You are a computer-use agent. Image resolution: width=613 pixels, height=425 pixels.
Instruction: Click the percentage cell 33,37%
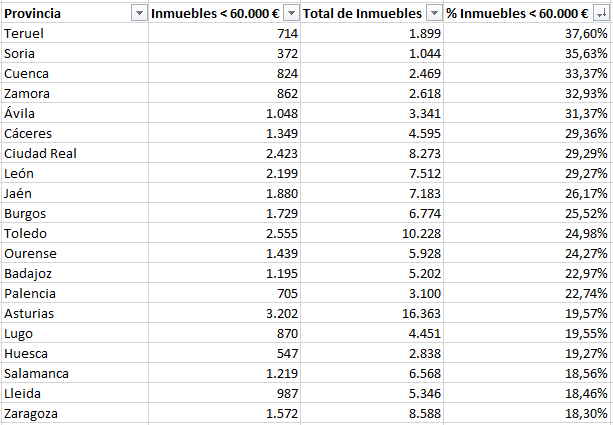tap(527, 73)
